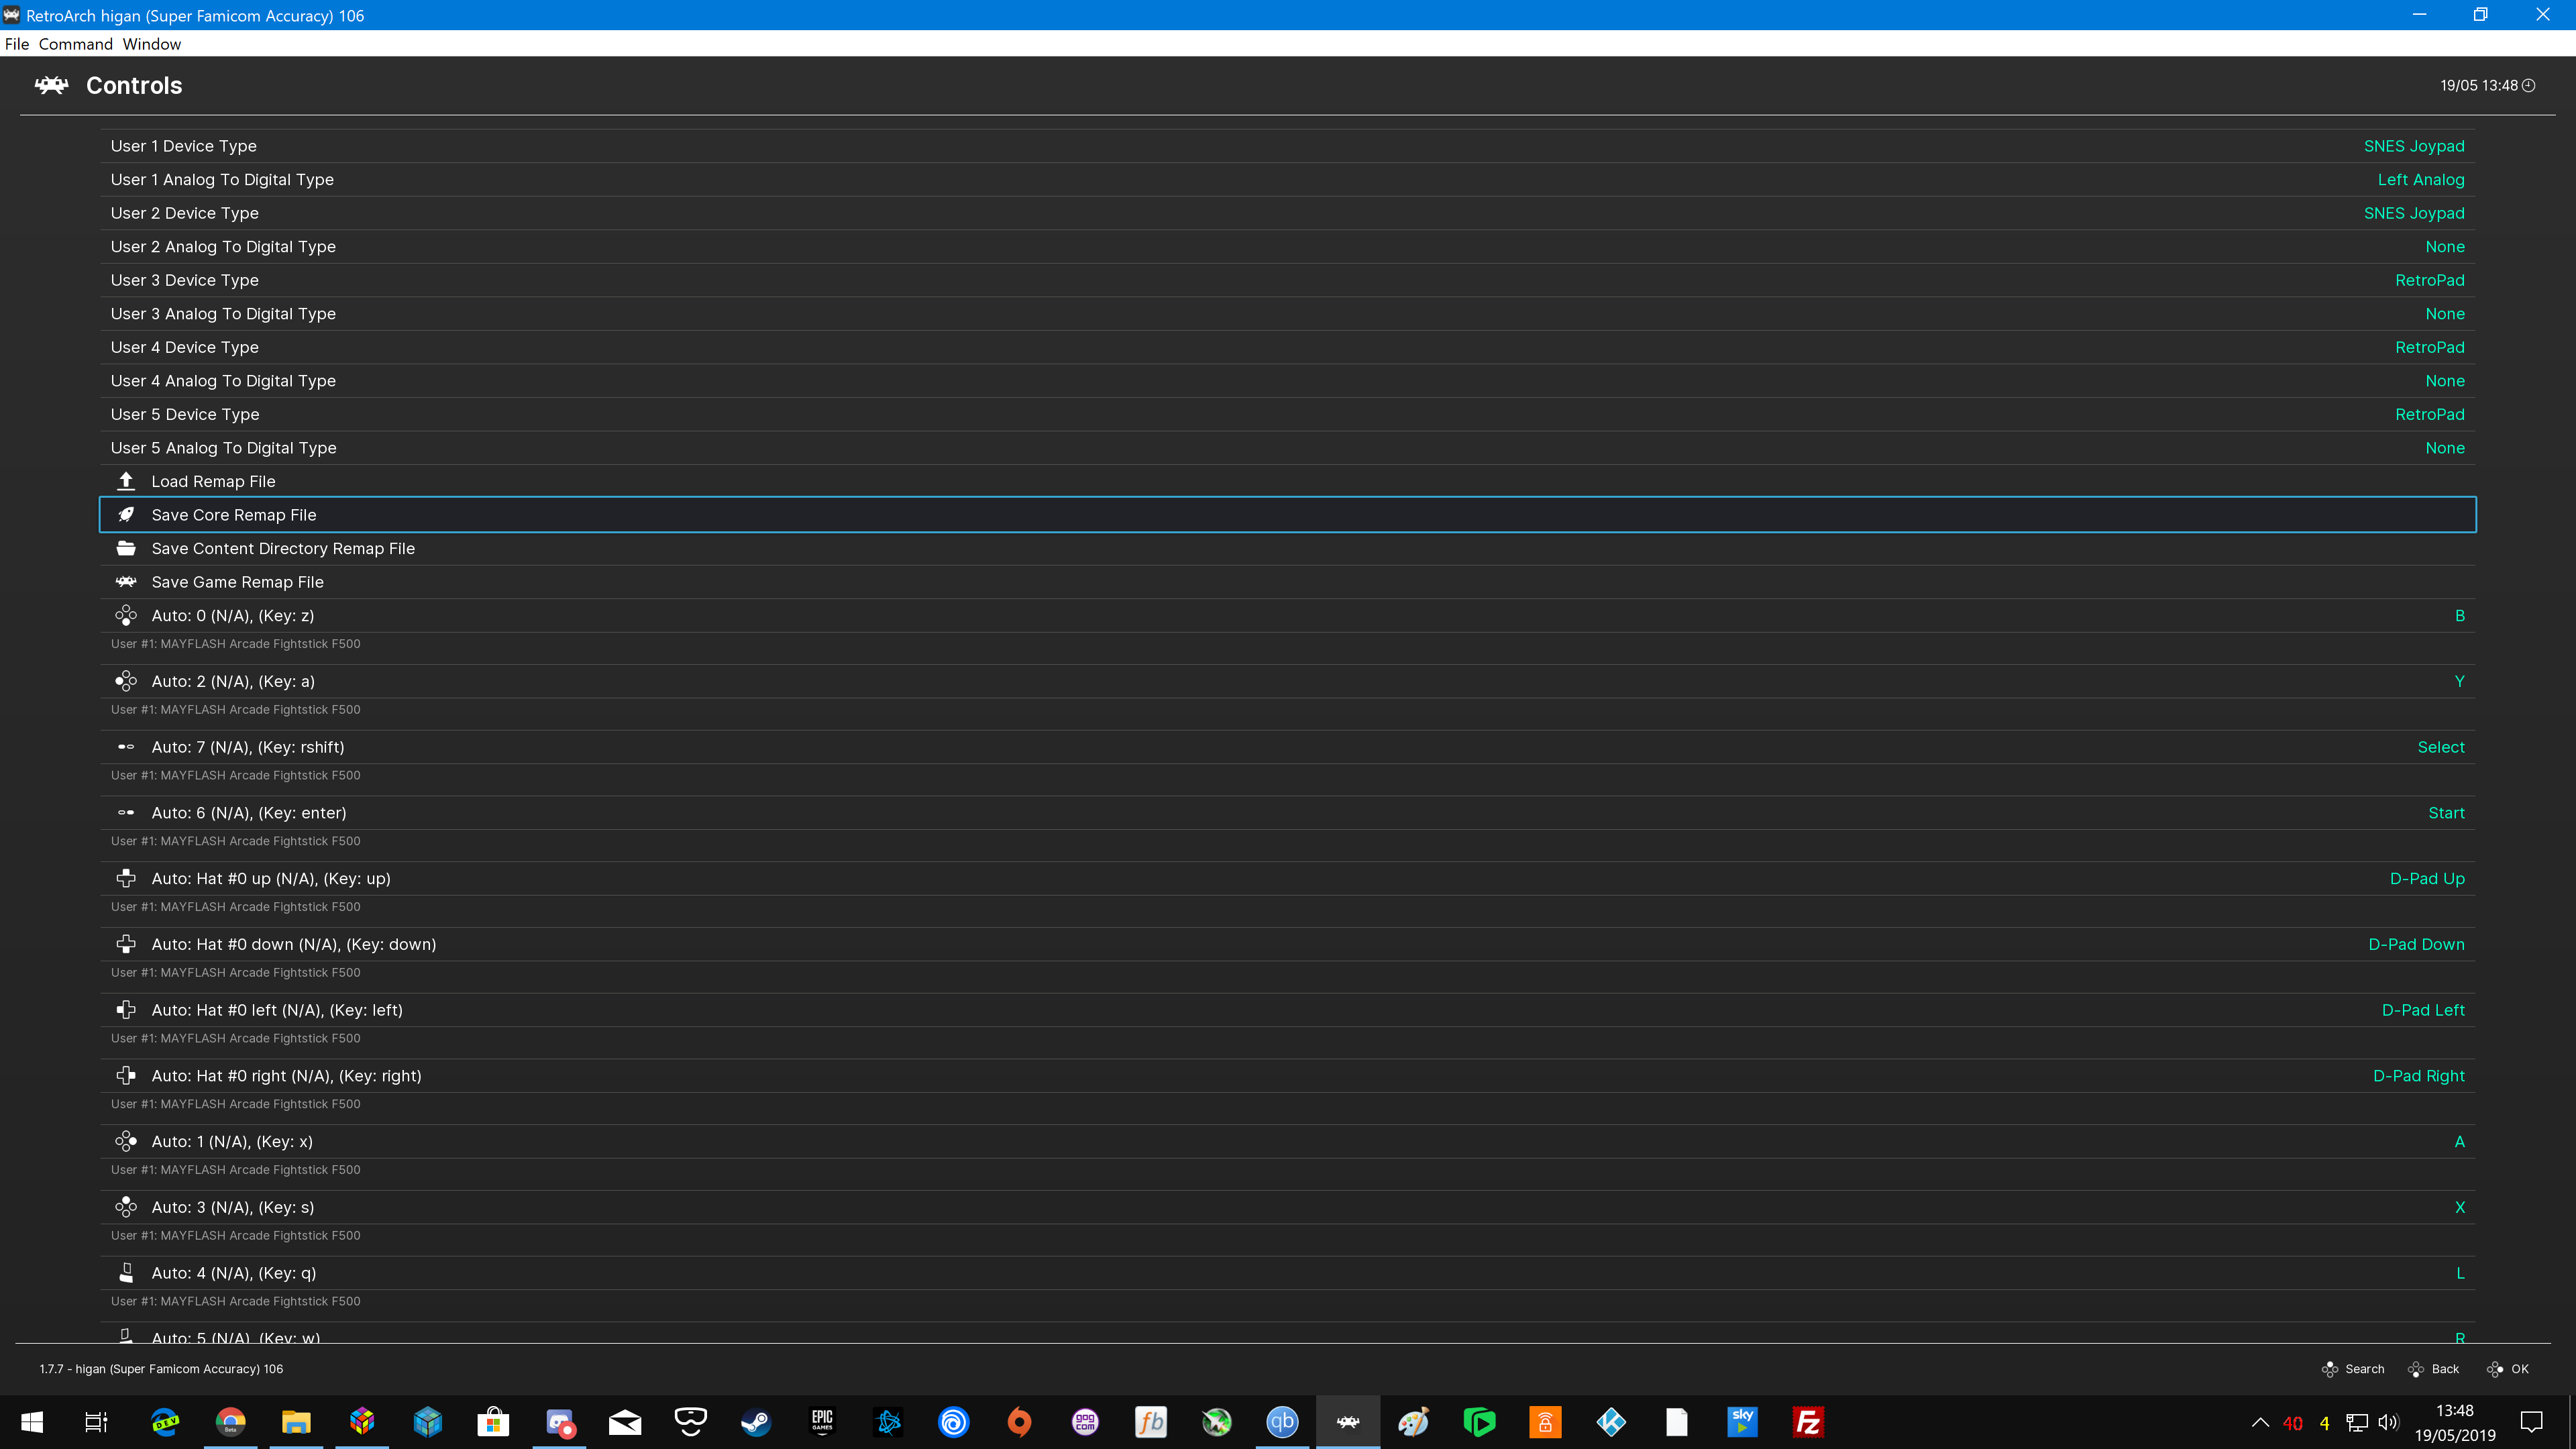This screenshot has width=2576, height=1449.
Task: Click the 19/05 13:48 clock in header
Action: click(2487, 85)
